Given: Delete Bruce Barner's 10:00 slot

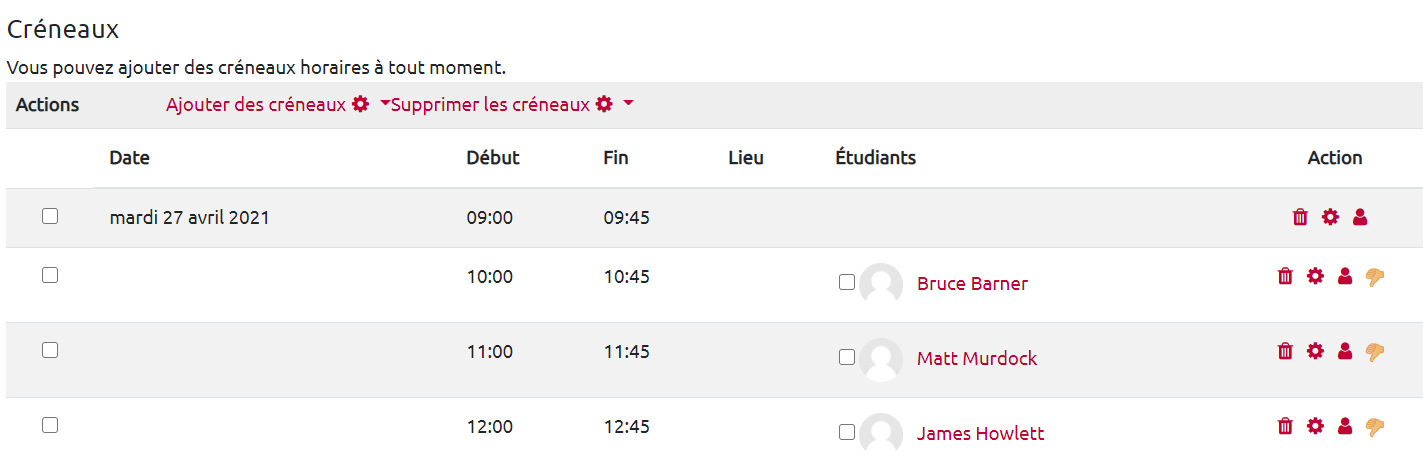Looking at the screenshot, I should [1285, 276].
